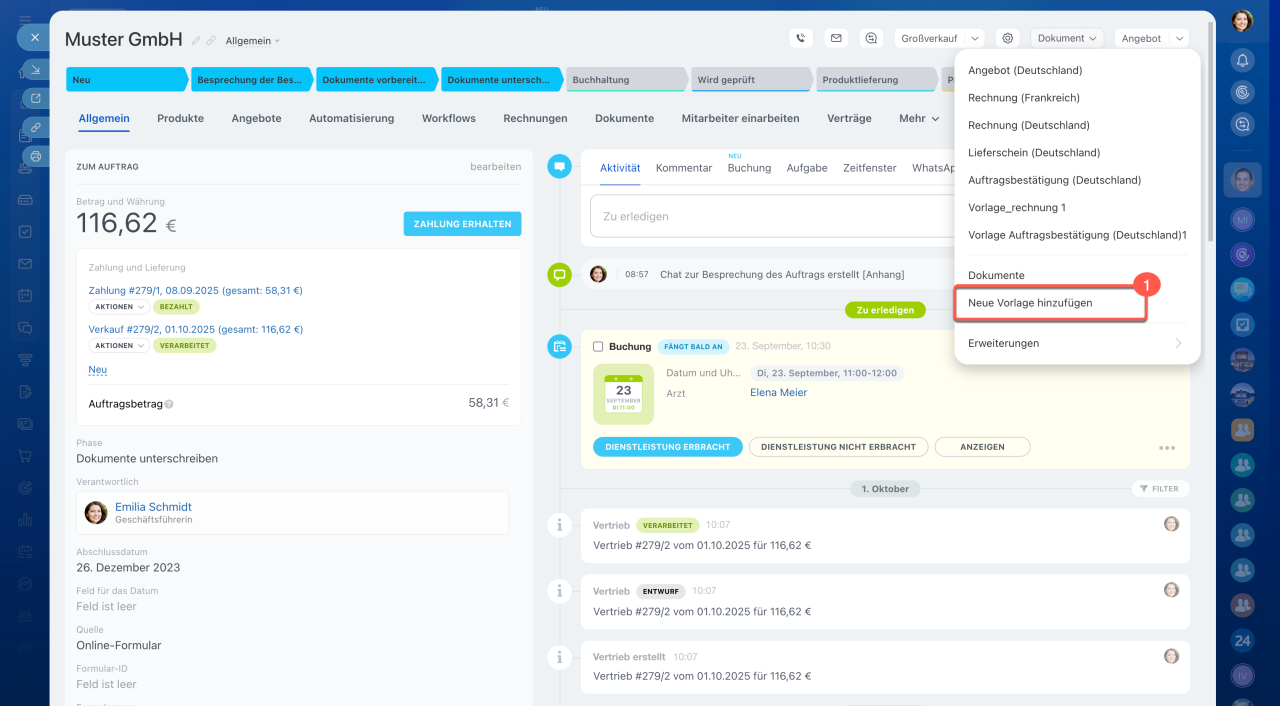1280x706 pixels.
Task: Open the Großverkauf pipeline dropdown
Action: tap(942, 38)
